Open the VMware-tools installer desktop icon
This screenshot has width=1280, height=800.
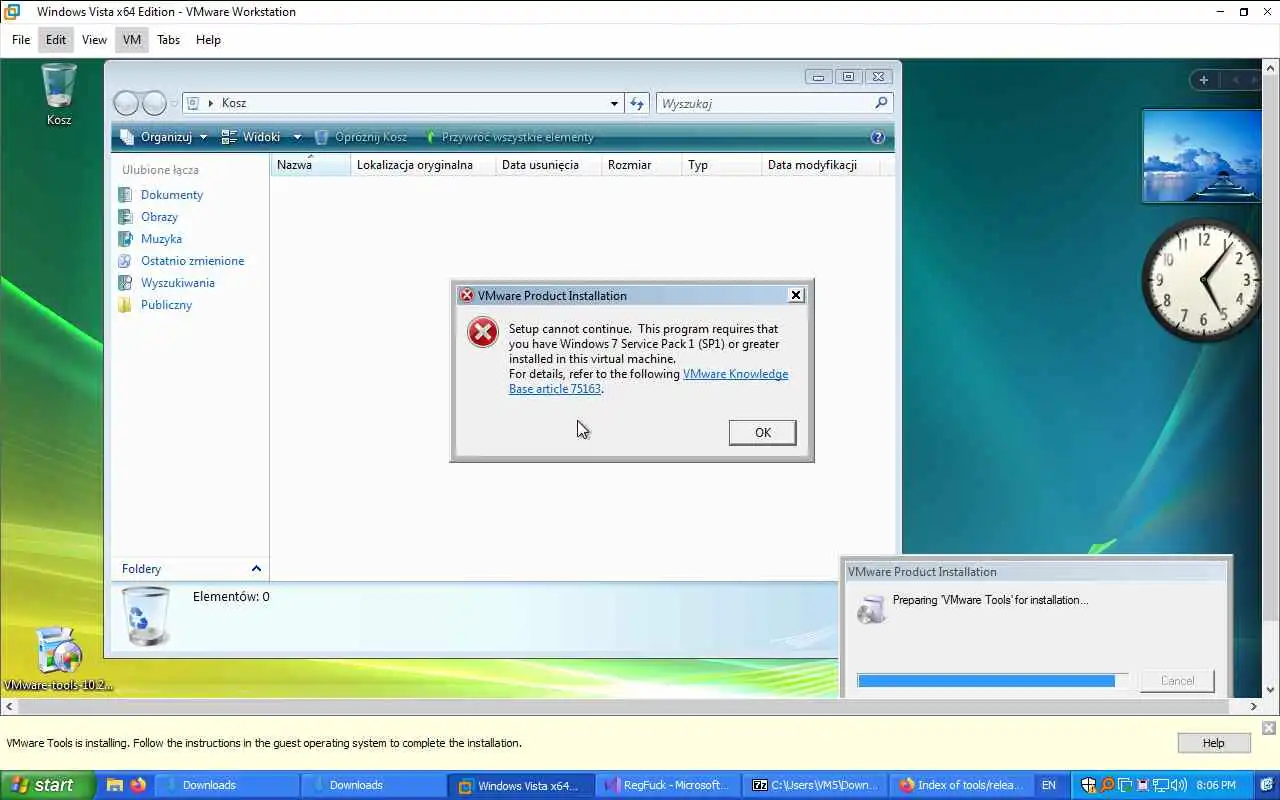coord(58,659)
